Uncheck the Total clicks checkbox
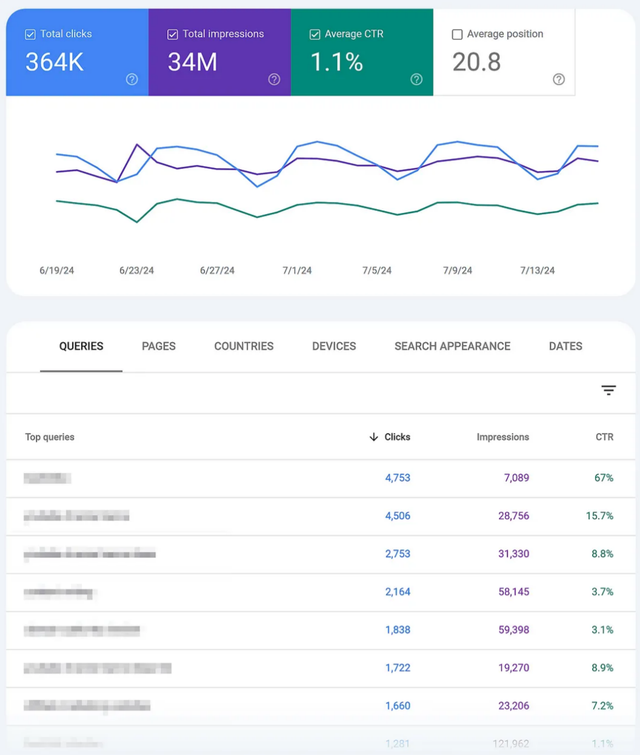Image resolution: width=640 pixels, height=755 pixels. [x=30, y=34]
